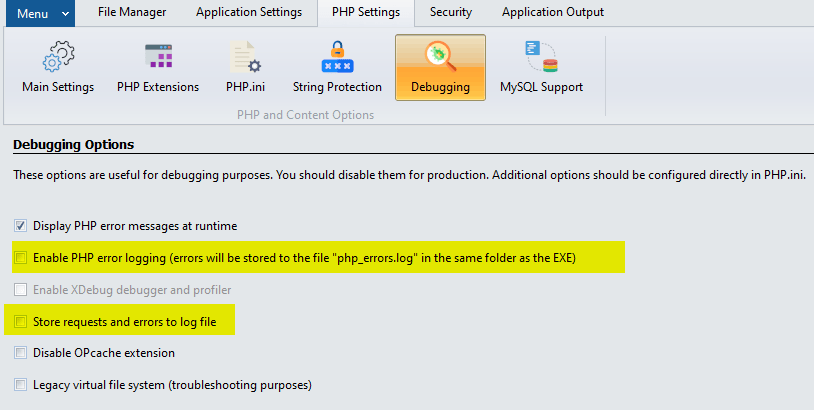This screenshot has height=411, width=814.
Task: Enable PHP error logging checkbox
Action: click(21, 258)
